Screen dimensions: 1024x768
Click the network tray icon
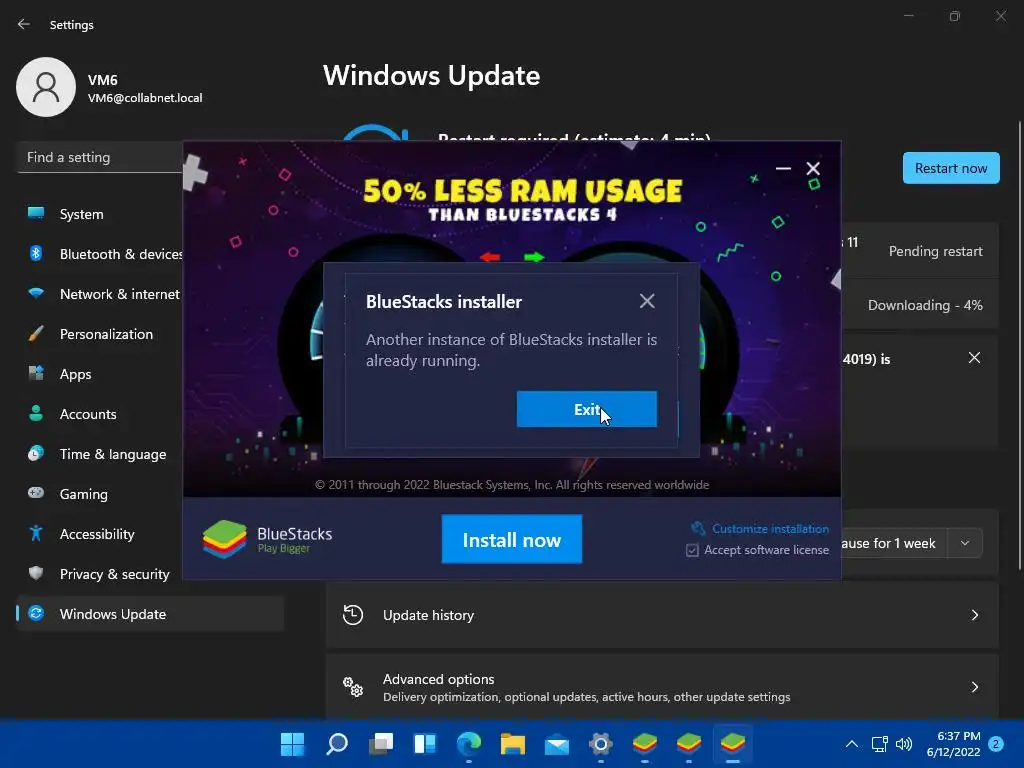click(x=880, y=744)
